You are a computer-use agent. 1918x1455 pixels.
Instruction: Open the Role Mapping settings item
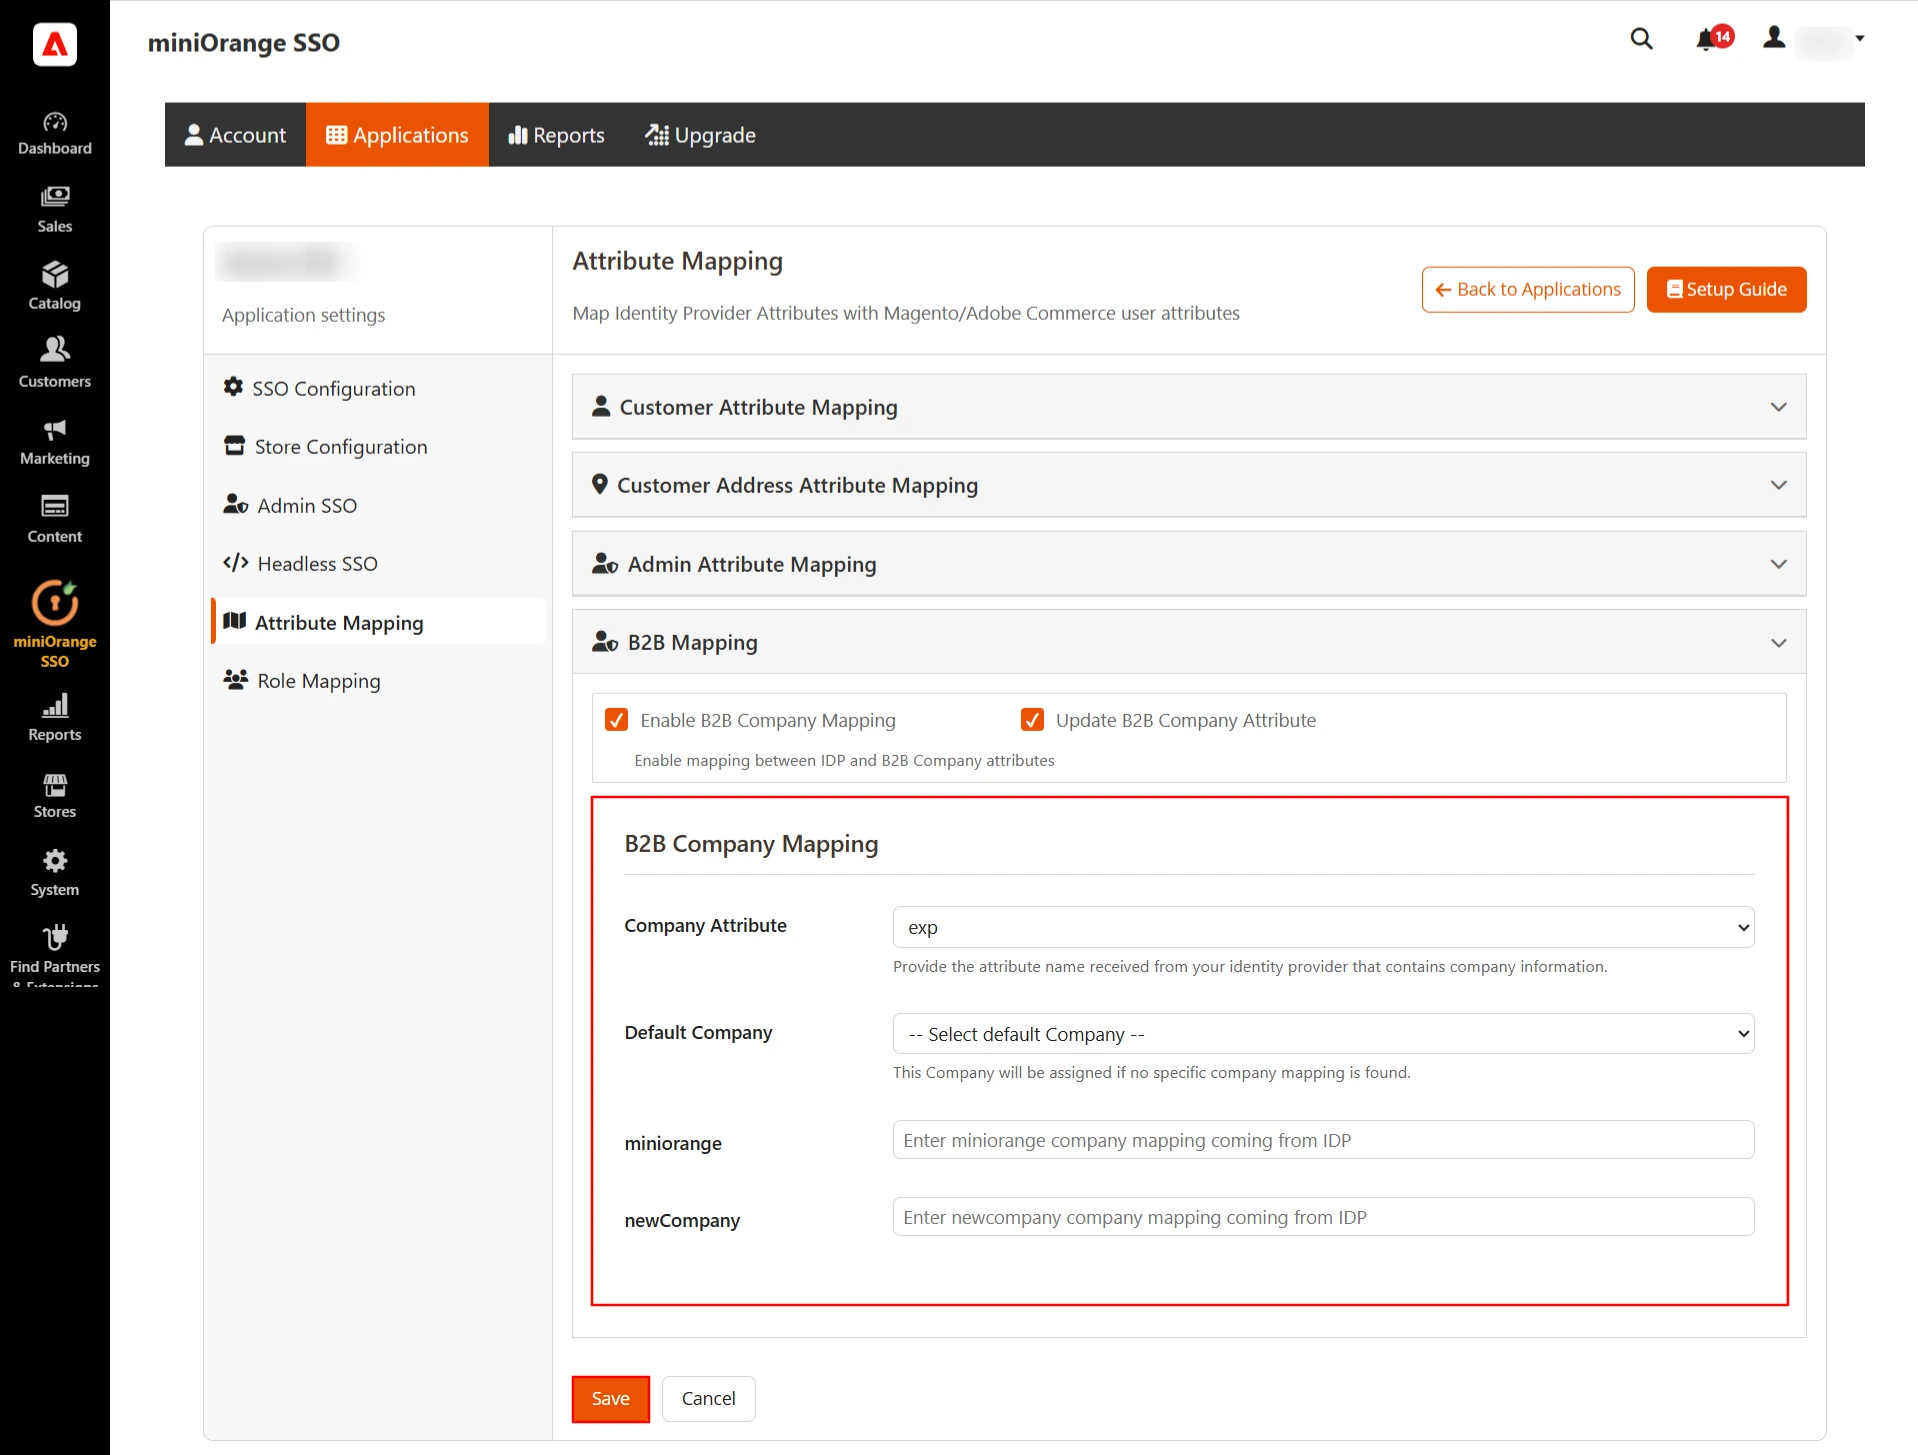click(x=378, y=681)
